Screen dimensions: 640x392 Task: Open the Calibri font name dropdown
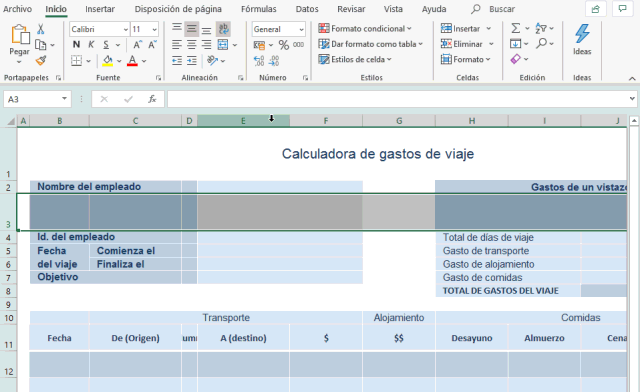[x=125, y=29]
